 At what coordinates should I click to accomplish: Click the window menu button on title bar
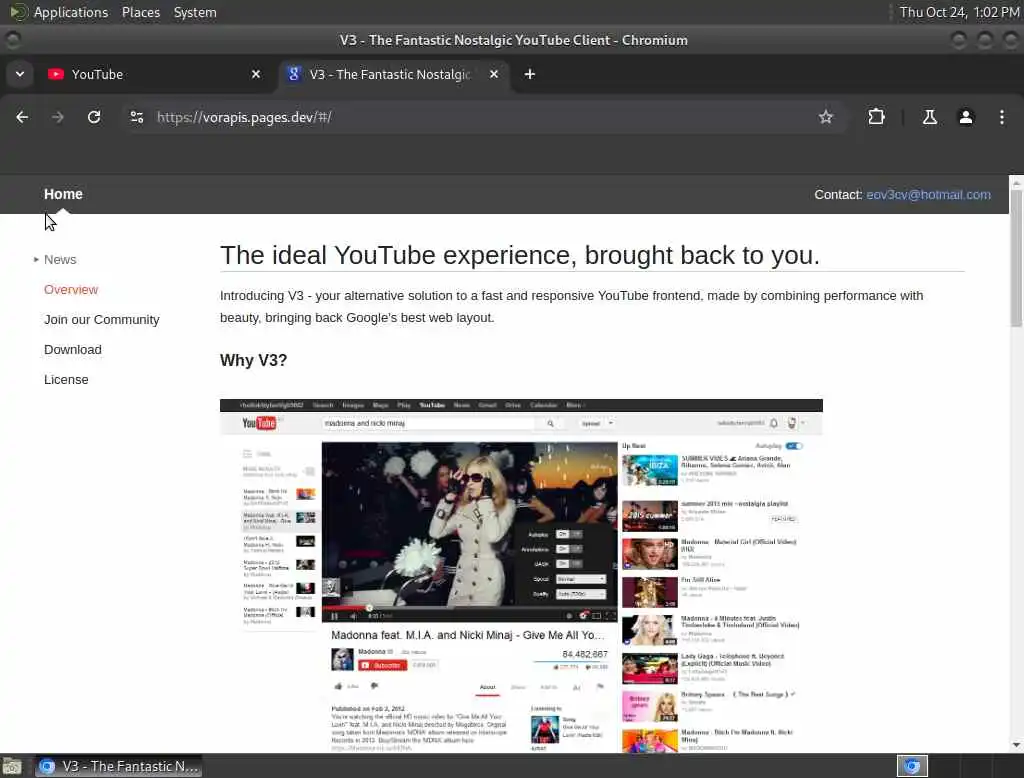pos(12,40)
